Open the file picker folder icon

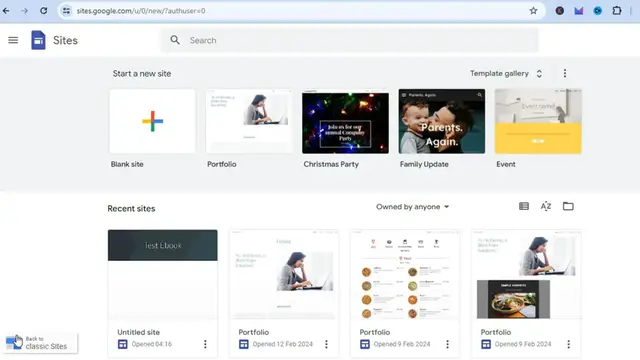(x=568, y=207)
